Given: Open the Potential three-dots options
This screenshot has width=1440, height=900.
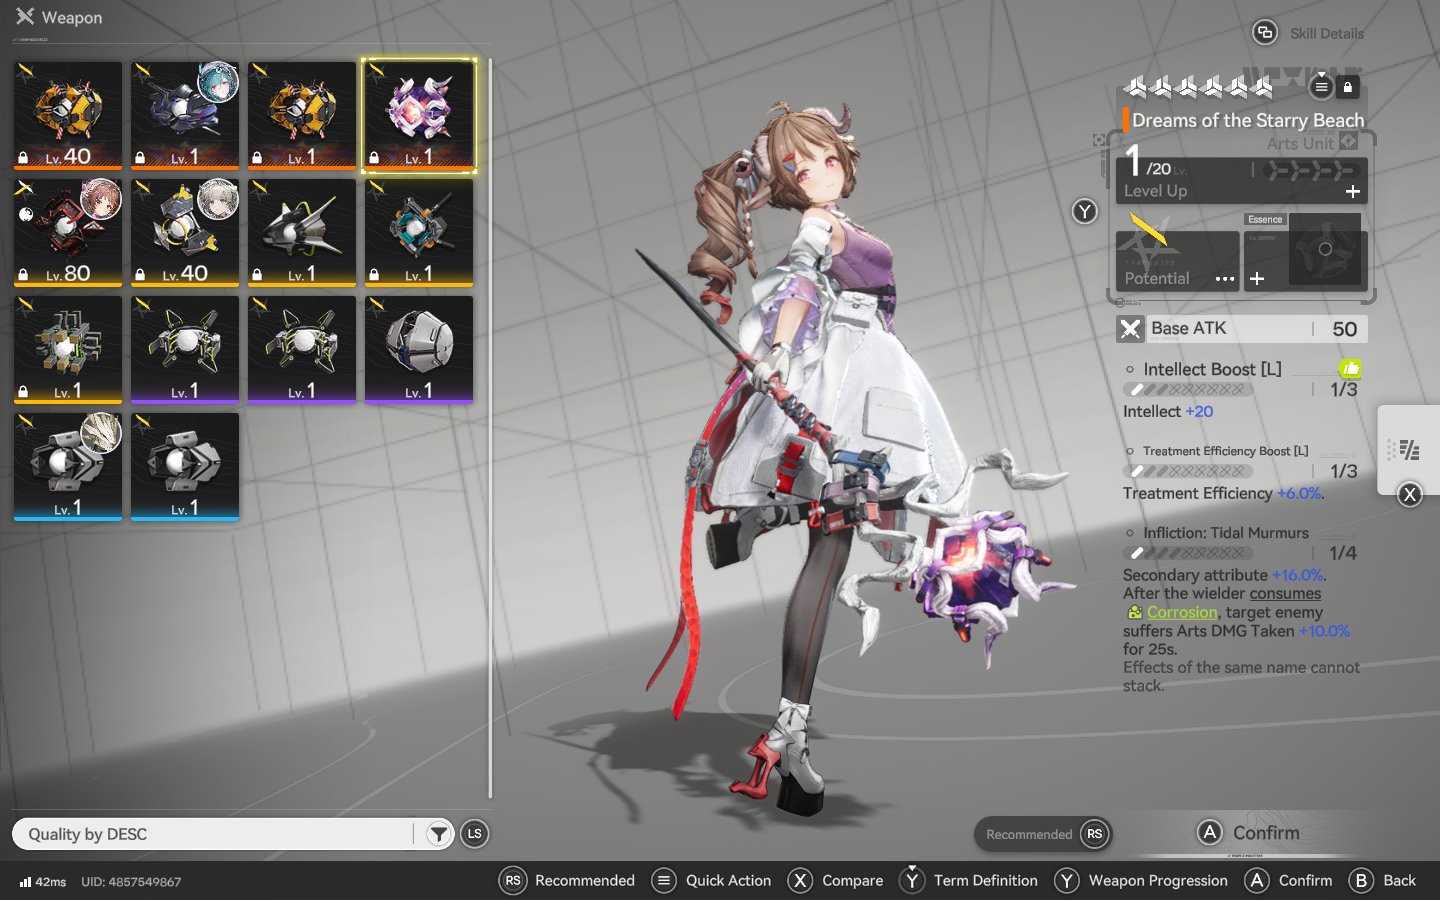Looking at the screenshot, I should (x=1225, y=279).
